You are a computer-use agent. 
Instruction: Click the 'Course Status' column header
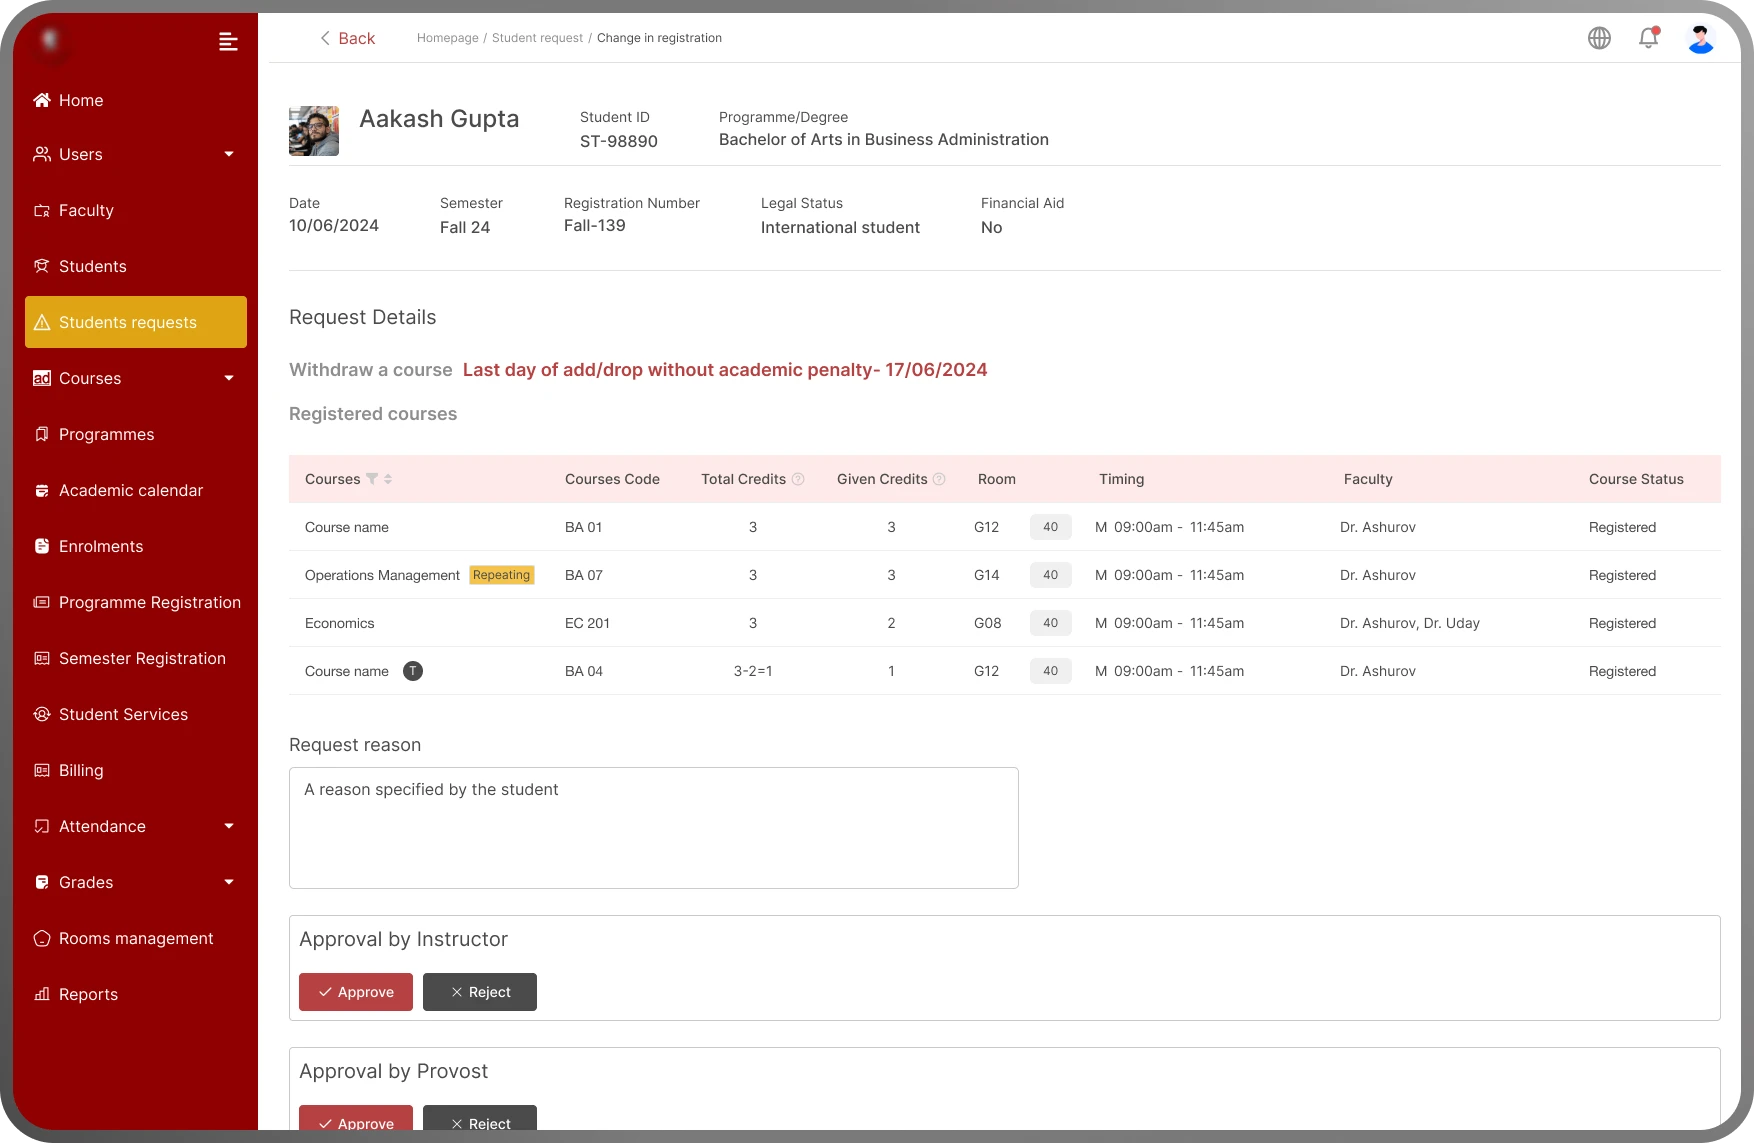(1636, 479)
